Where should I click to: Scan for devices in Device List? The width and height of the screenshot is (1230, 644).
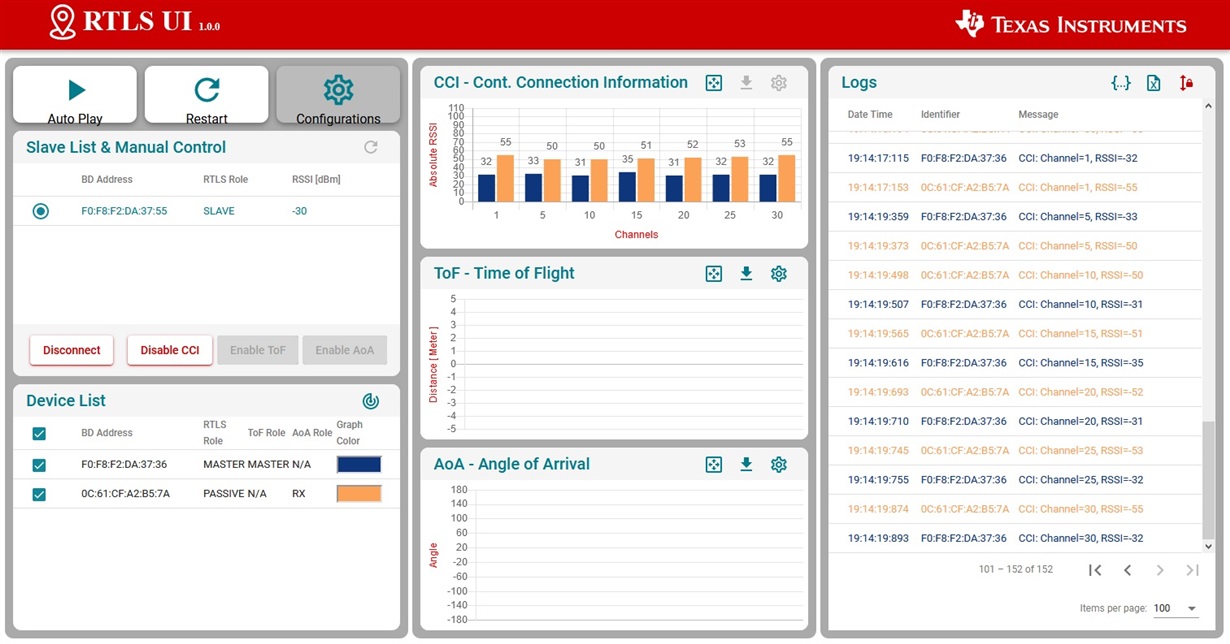(x=371, y=401)
